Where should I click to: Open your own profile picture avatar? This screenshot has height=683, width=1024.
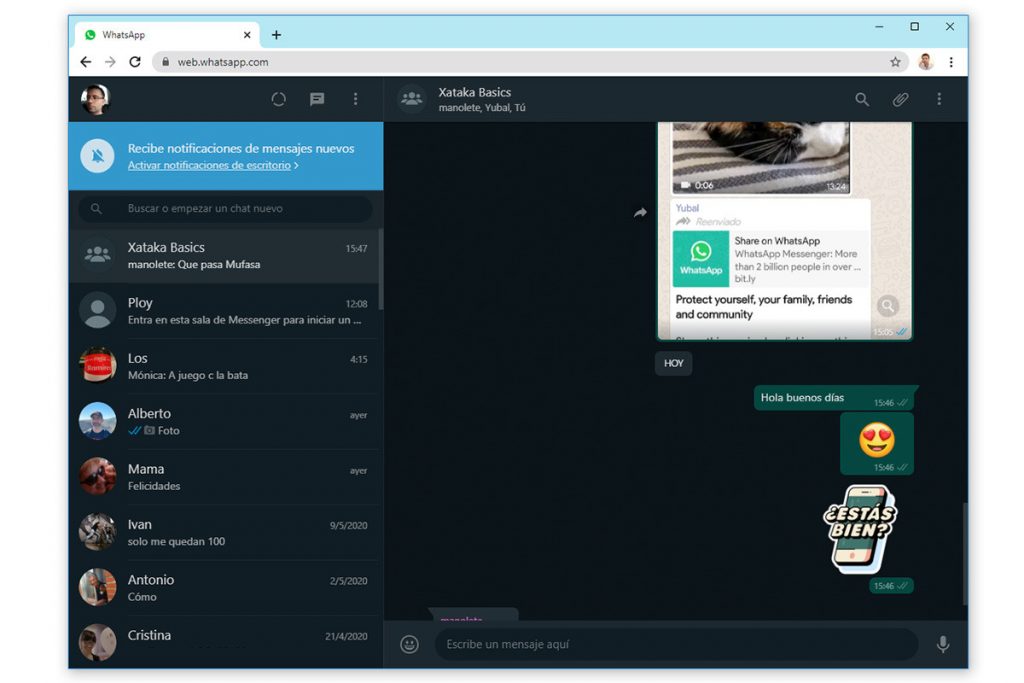coord(95,99)
